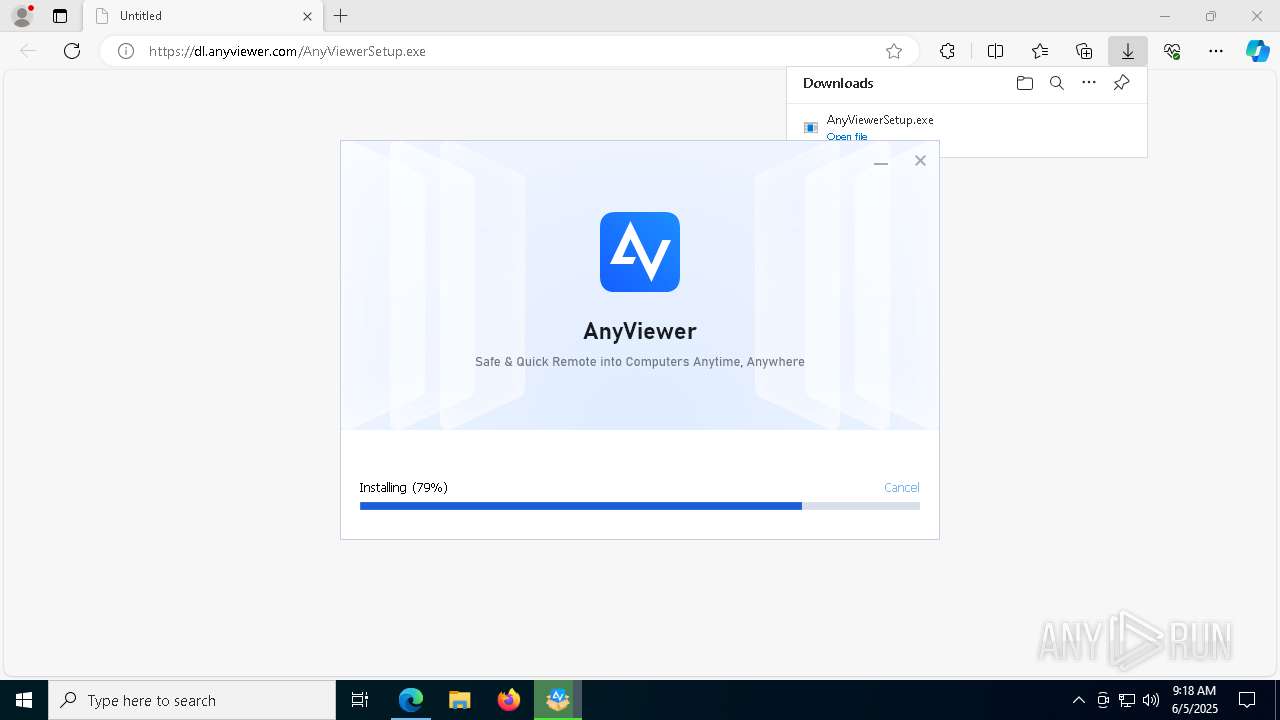
Task: Refresh the current page
Action: 72,51
